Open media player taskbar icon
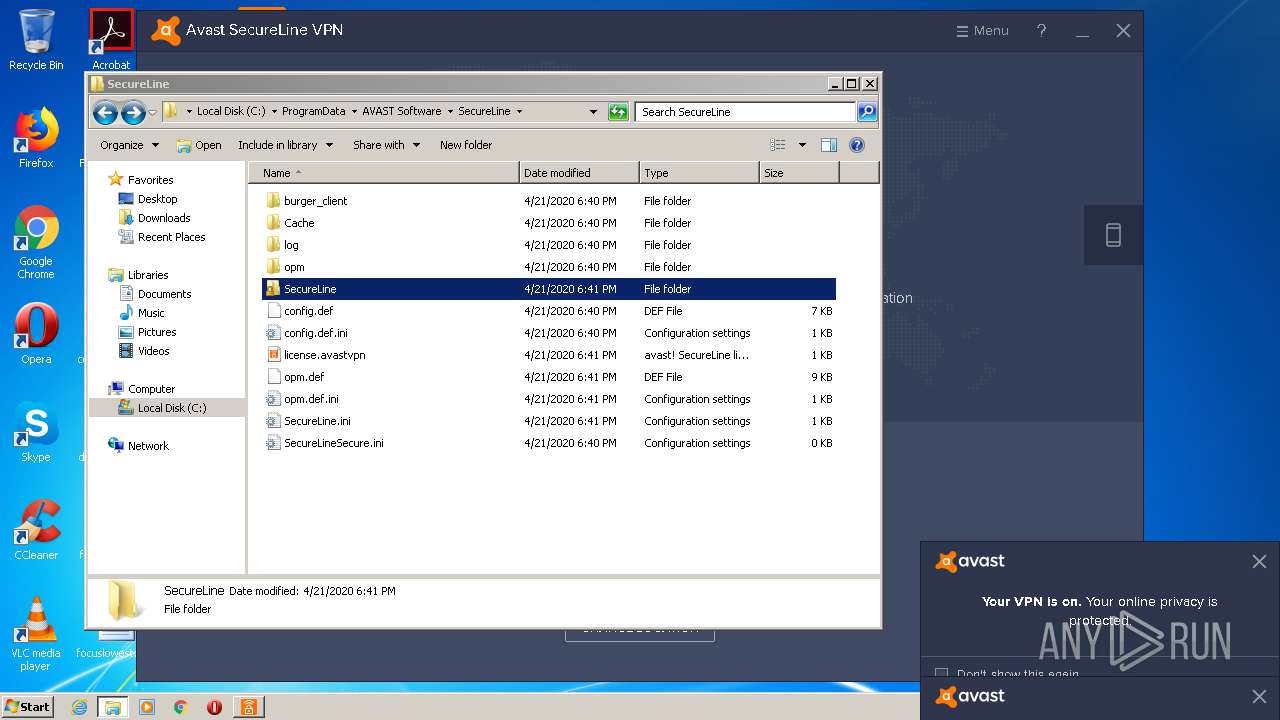 coord(147,707)
